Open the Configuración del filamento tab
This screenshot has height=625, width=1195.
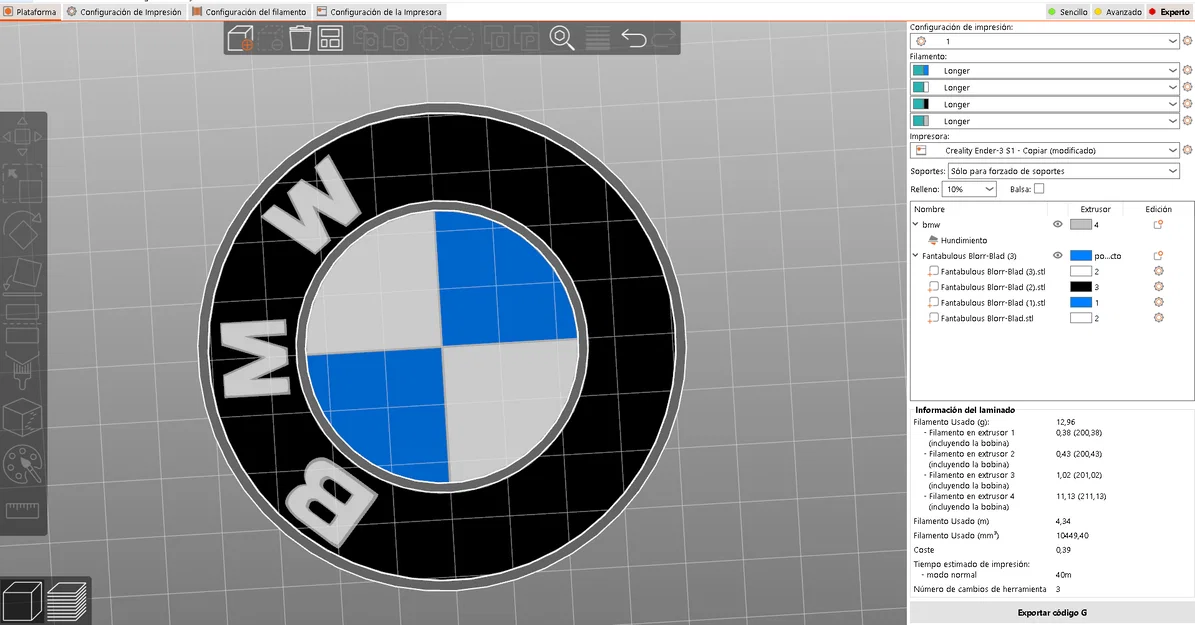250,11
